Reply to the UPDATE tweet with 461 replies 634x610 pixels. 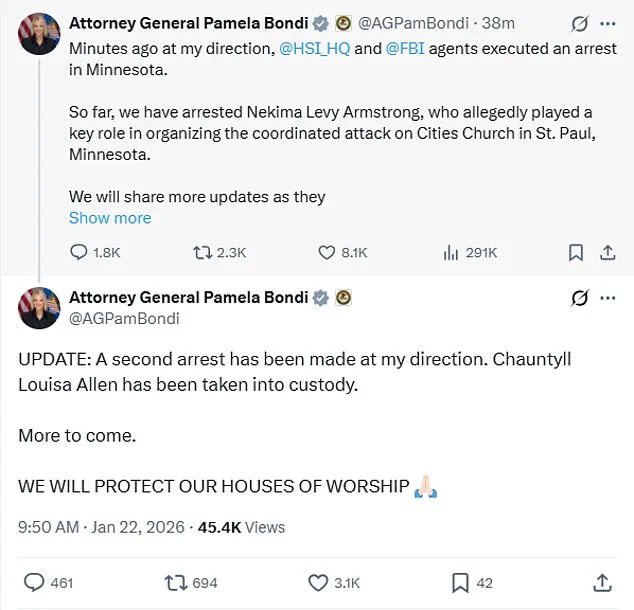34,582
